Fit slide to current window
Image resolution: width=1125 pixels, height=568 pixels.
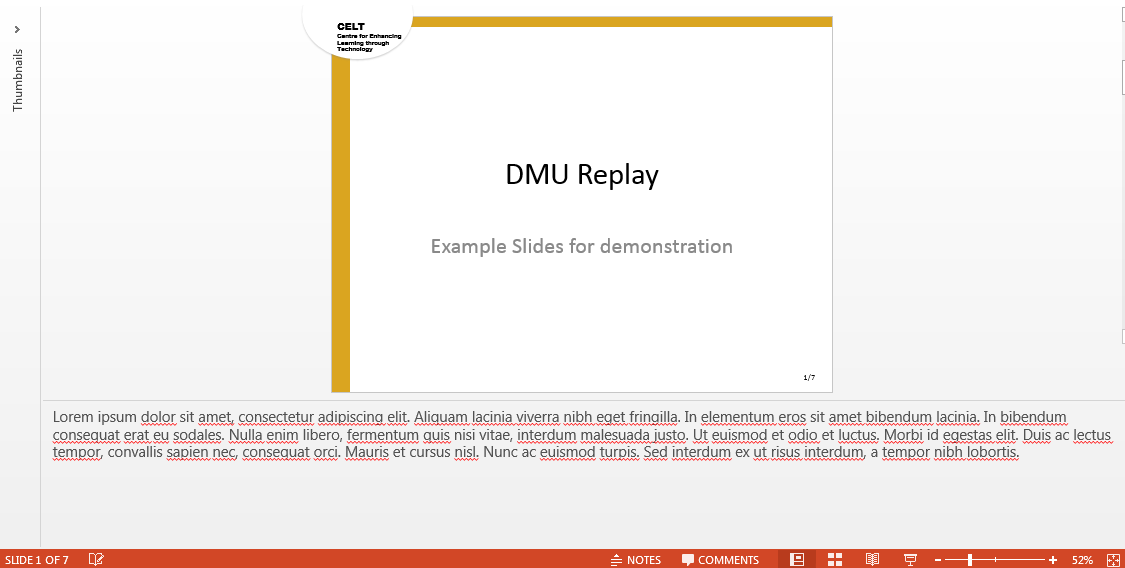[1113, 560]
